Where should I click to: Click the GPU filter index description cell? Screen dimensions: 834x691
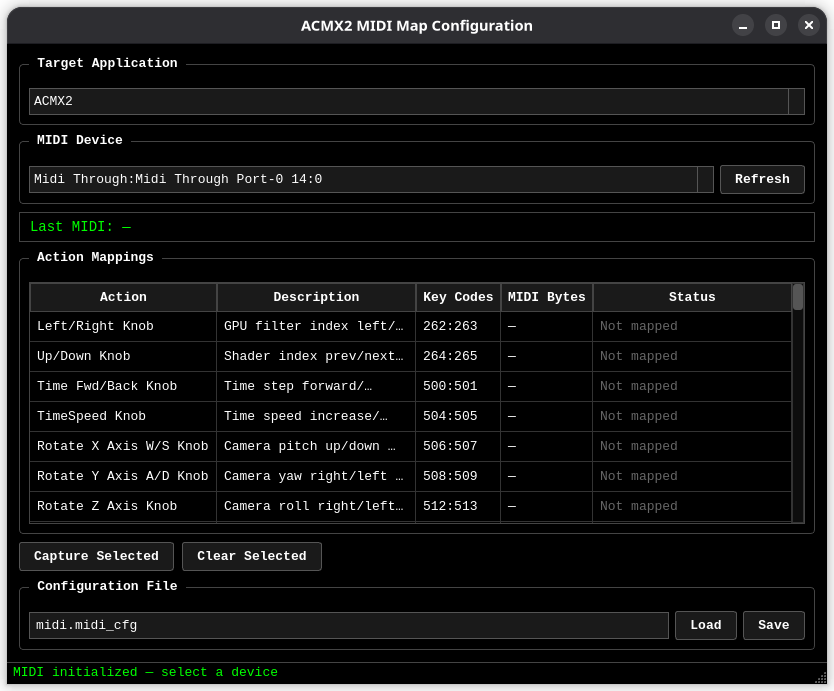[x=316, y=326]
